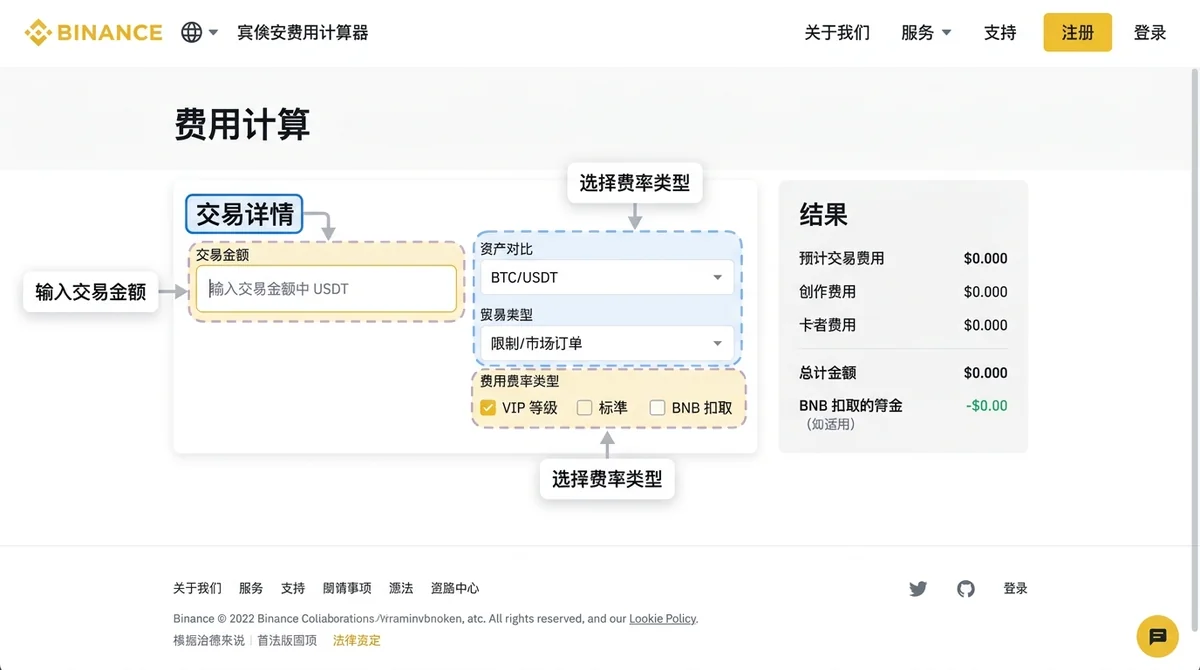
Task: Open the GitHub icon in footer
Action: (x=966, y=589)
